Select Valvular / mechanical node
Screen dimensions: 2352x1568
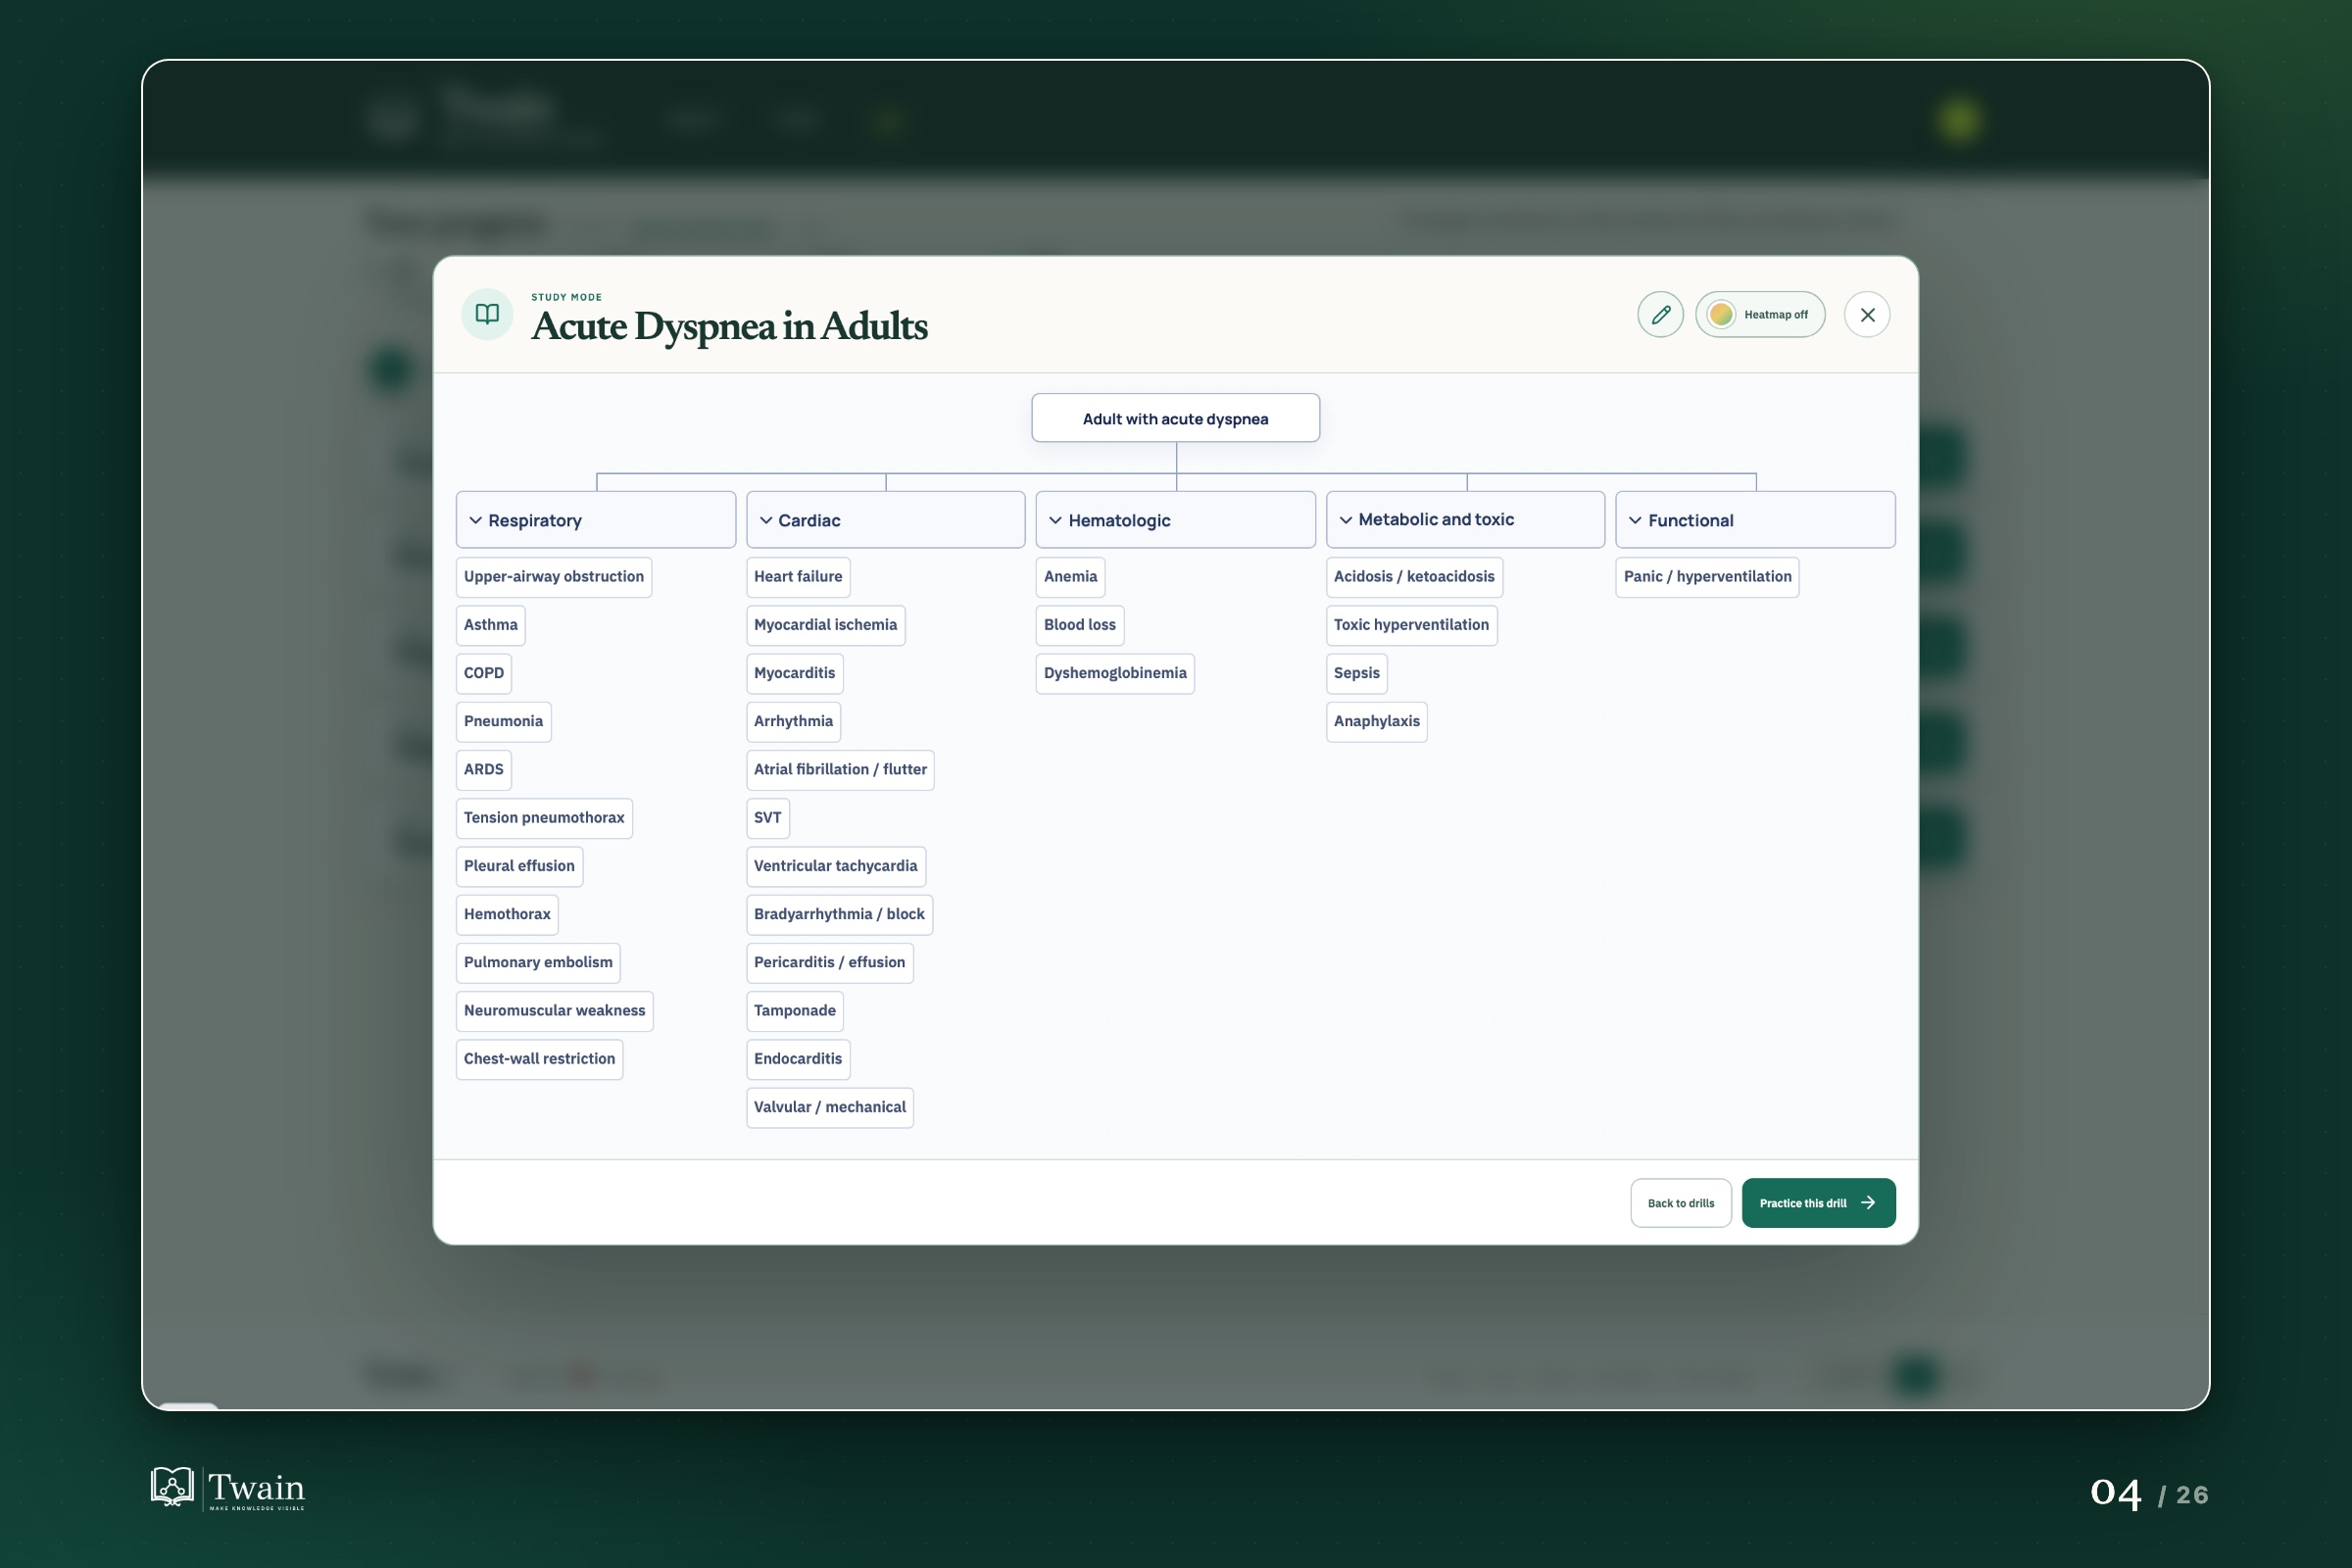click(x=830, y=1107)
